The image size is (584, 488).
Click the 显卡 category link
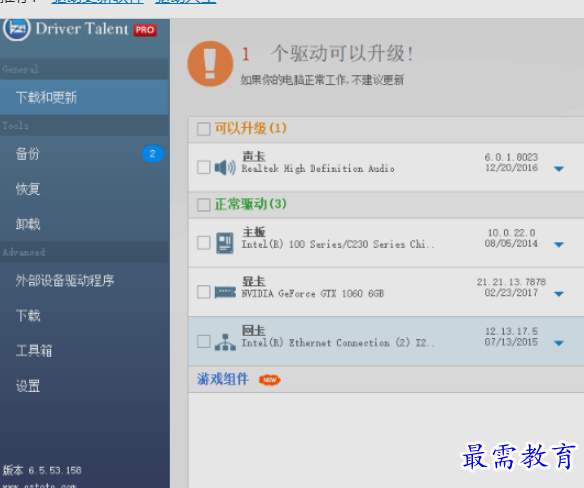[254, 281]
